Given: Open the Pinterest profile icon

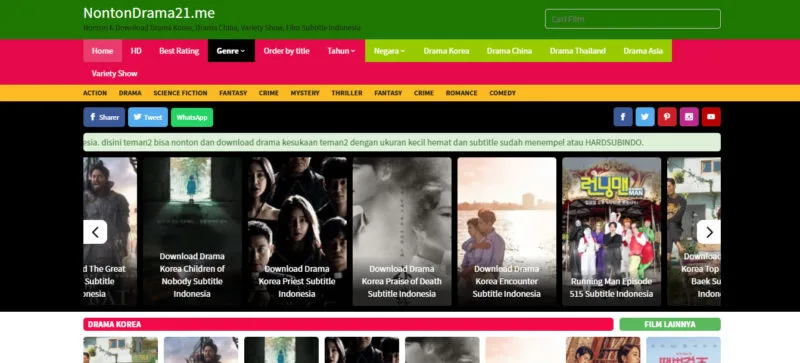Looking at the screenshot, I should (667, 117).
